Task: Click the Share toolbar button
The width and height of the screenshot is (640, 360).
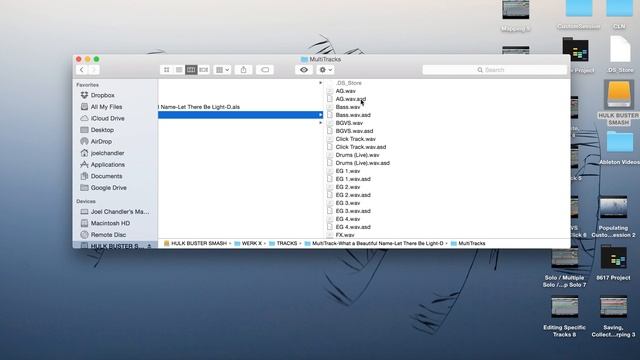Action: coord(244,70)
